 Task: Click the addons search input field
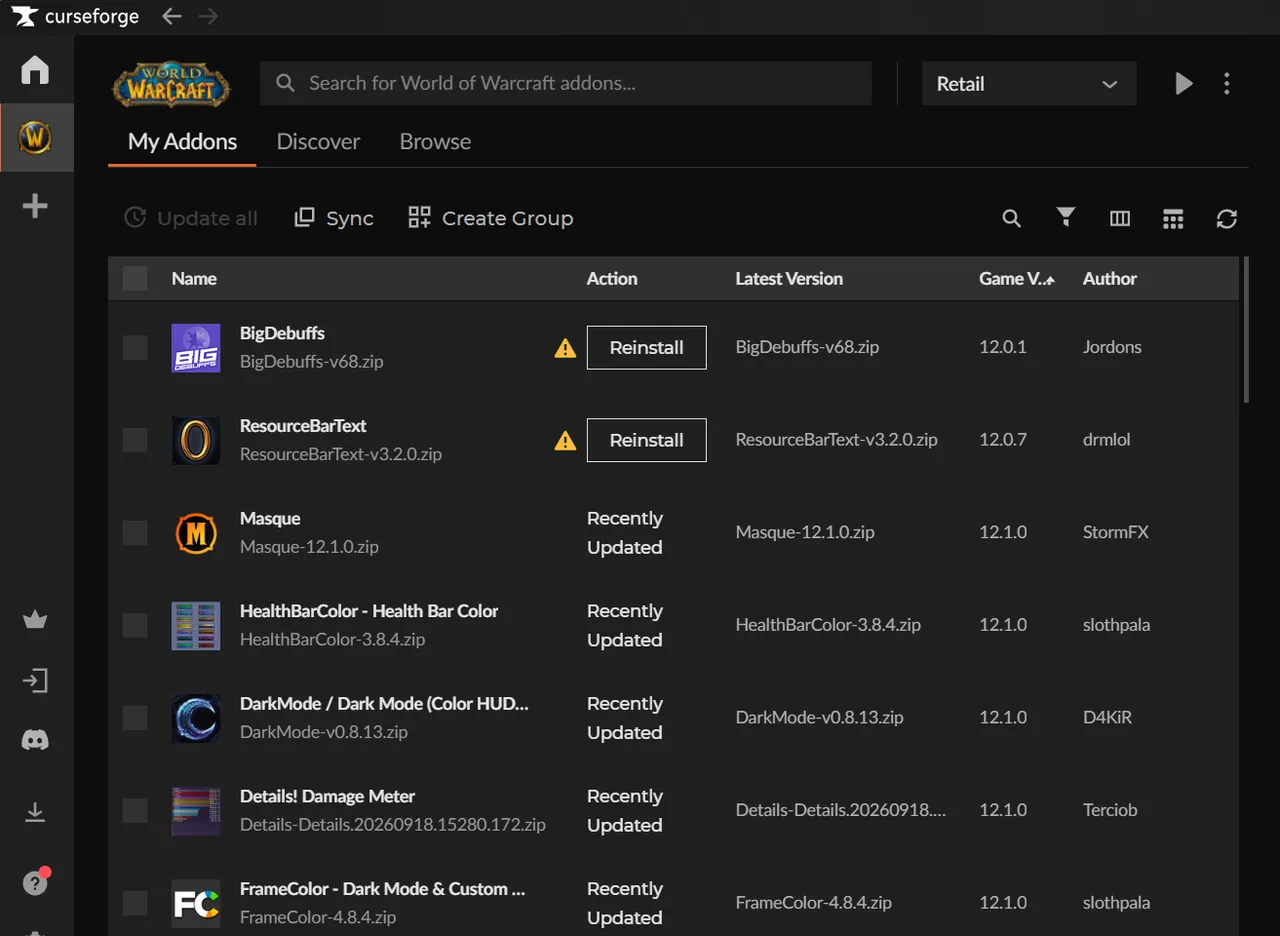(566, 84)
